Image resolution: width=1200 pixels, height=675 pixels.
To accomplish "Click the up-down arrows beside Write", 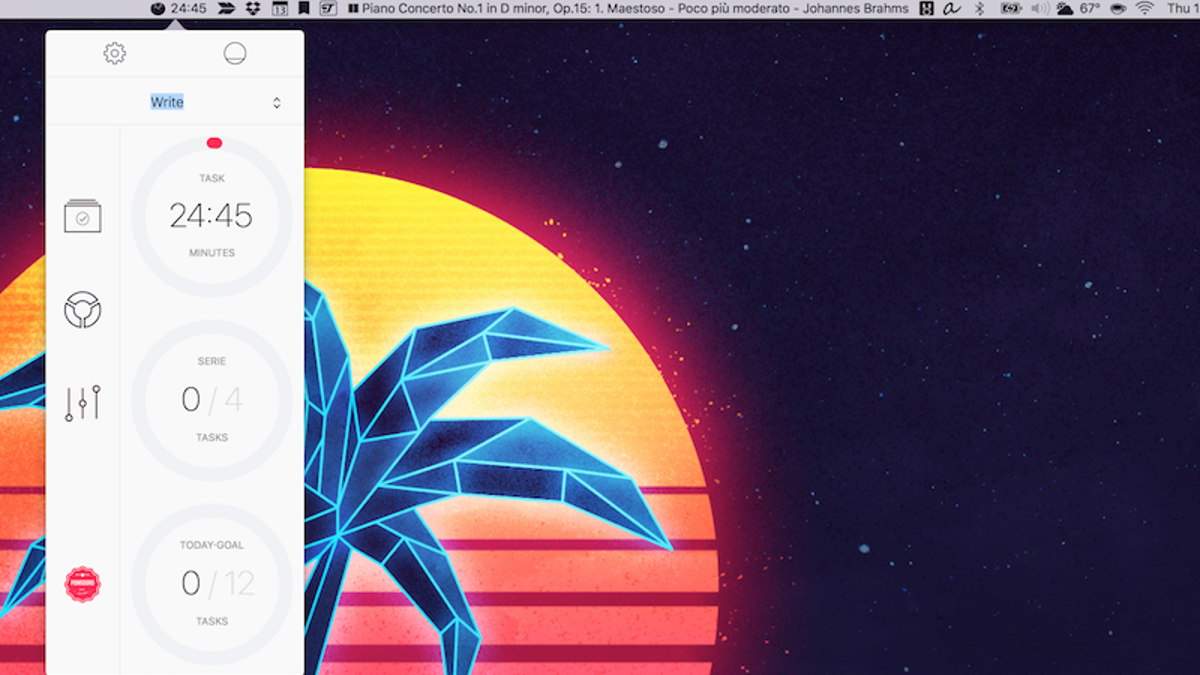I will [277, 102].
